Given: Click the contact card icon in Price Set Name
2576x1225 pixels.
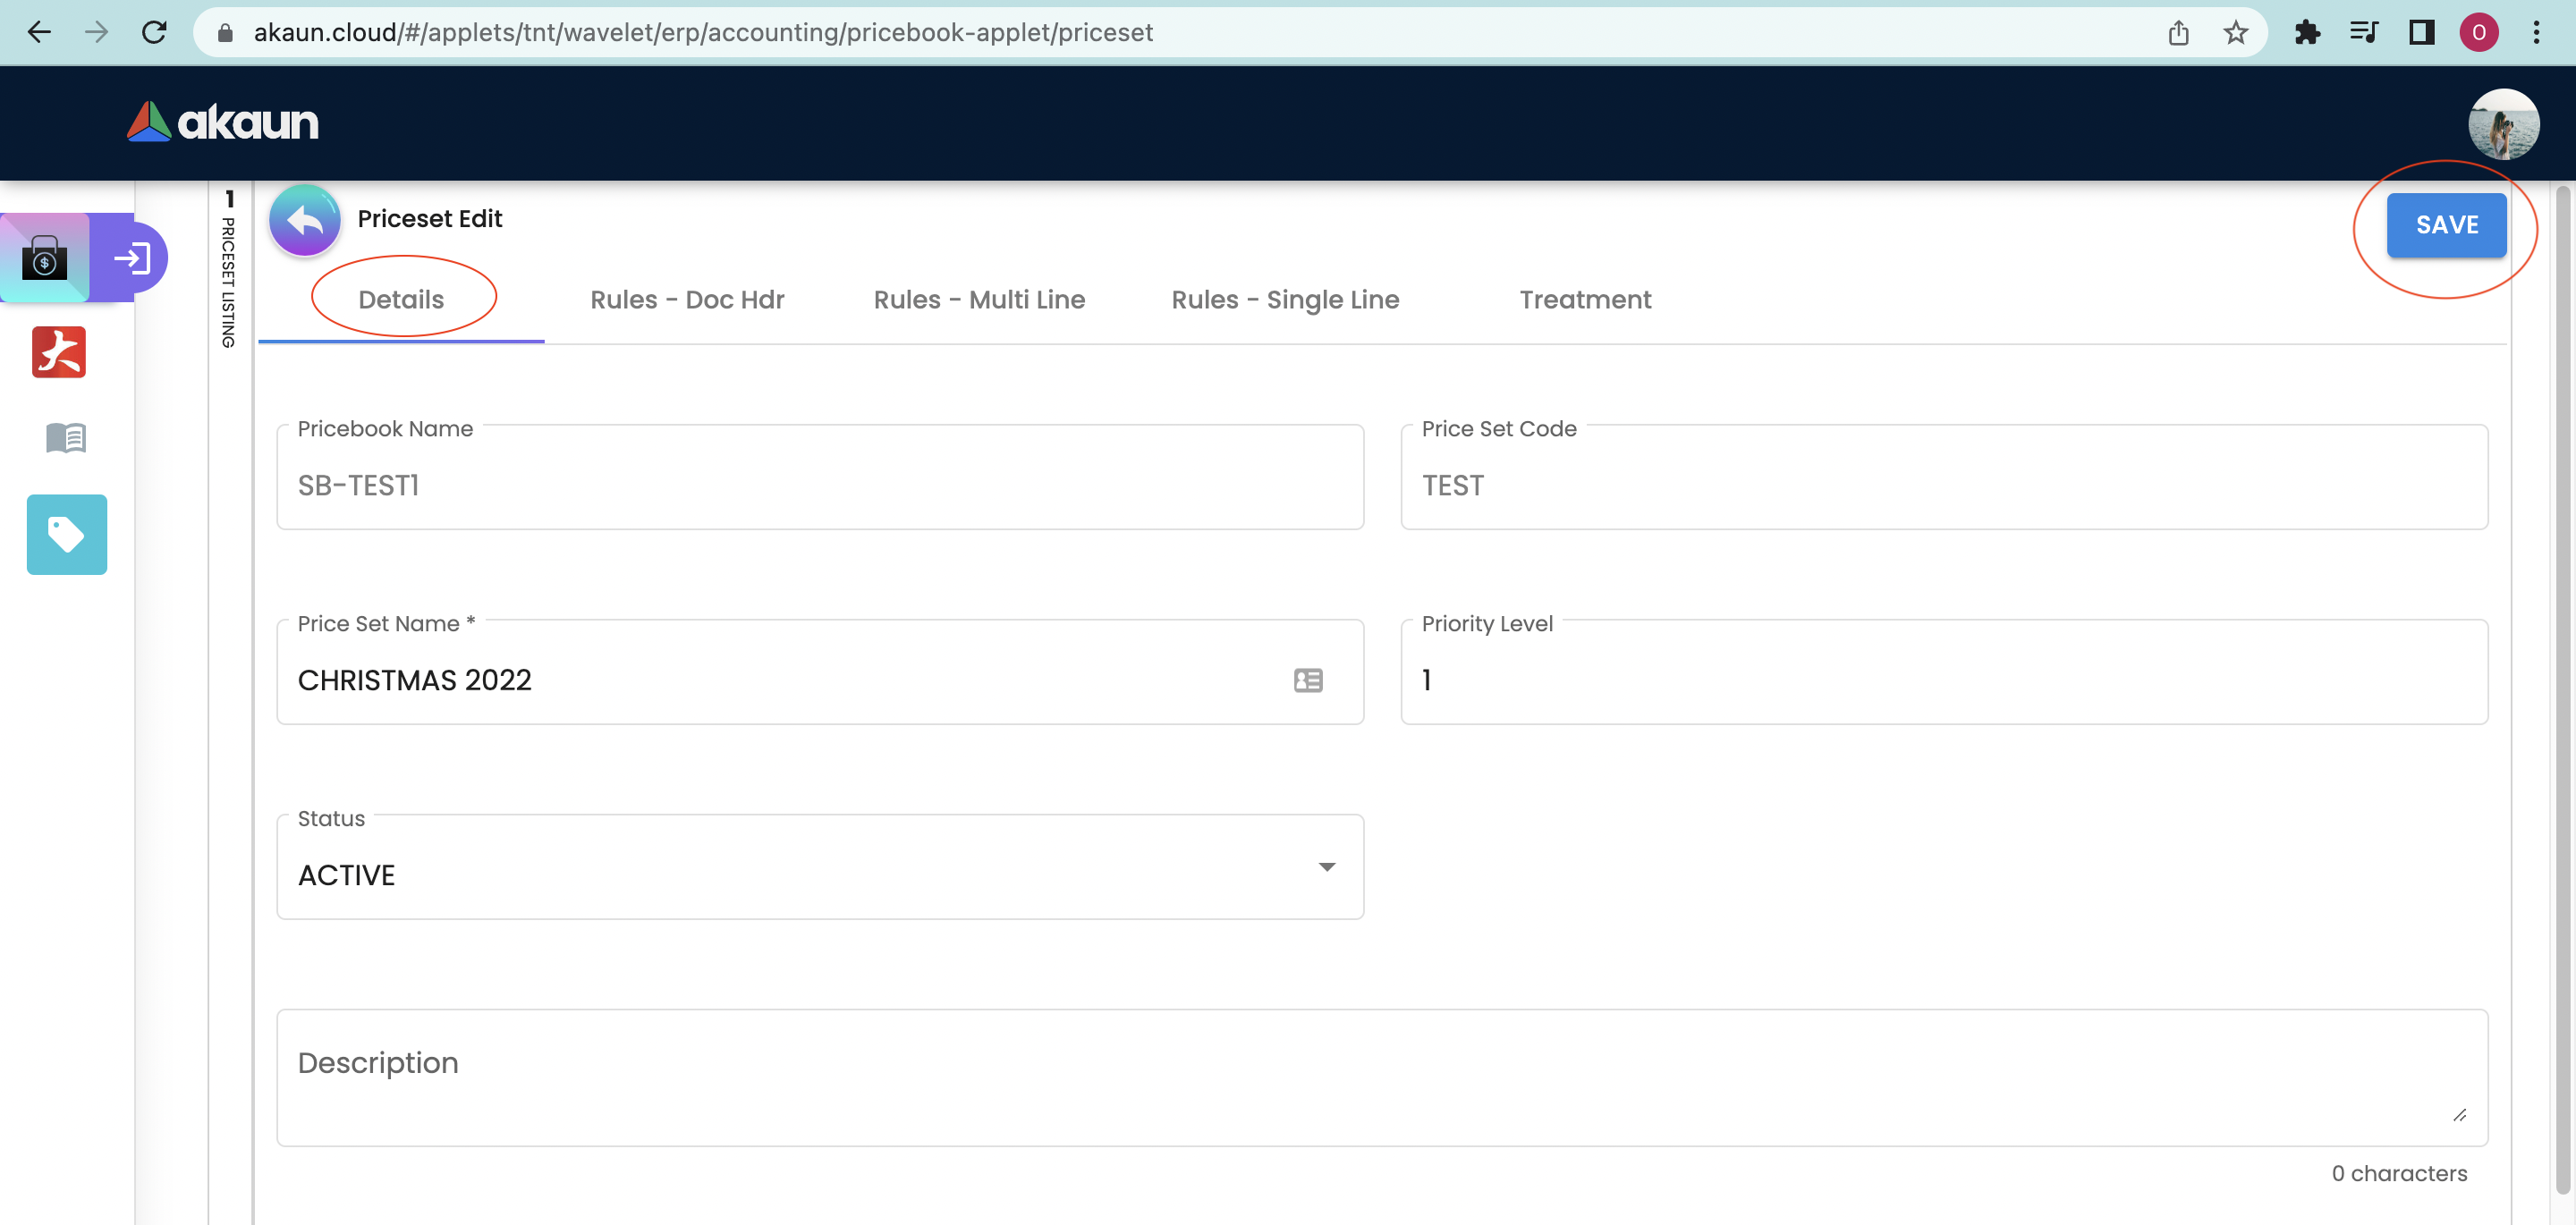Looking at the screenshot, I should tap(1307, 681).
